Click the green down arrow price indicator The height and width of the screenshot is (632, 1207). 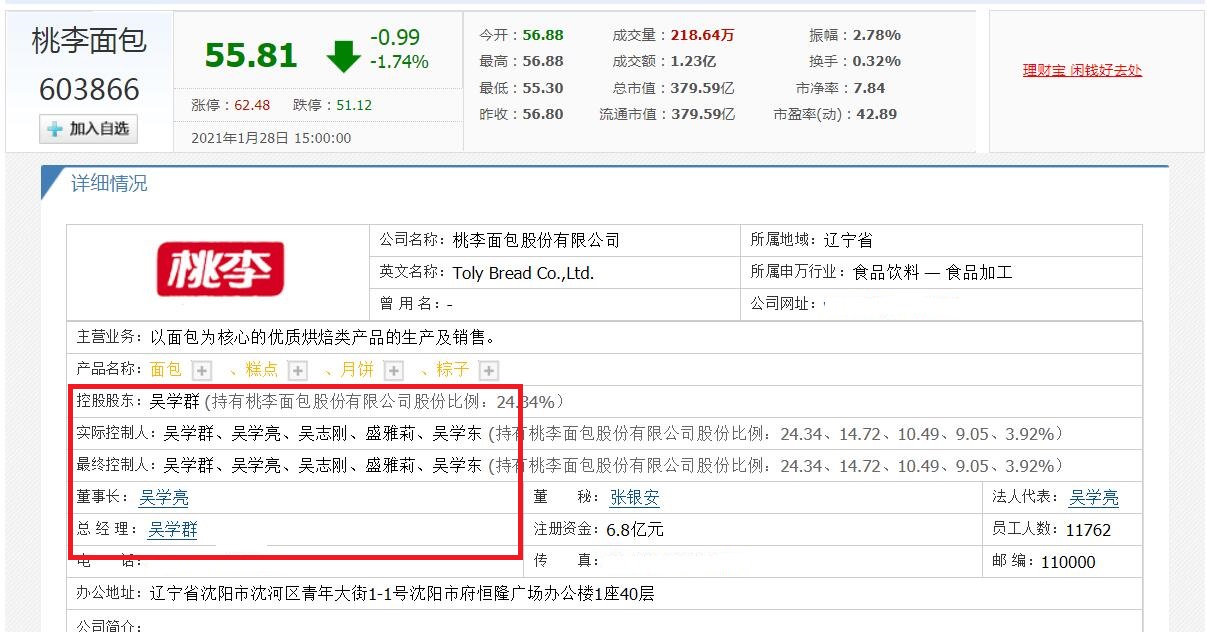click(343, 56)
